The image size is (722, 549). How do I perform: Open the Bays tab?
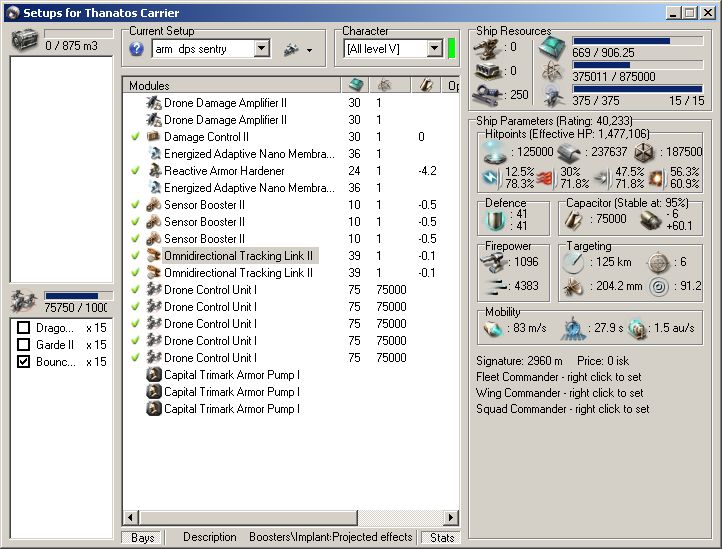pos(142,537)
